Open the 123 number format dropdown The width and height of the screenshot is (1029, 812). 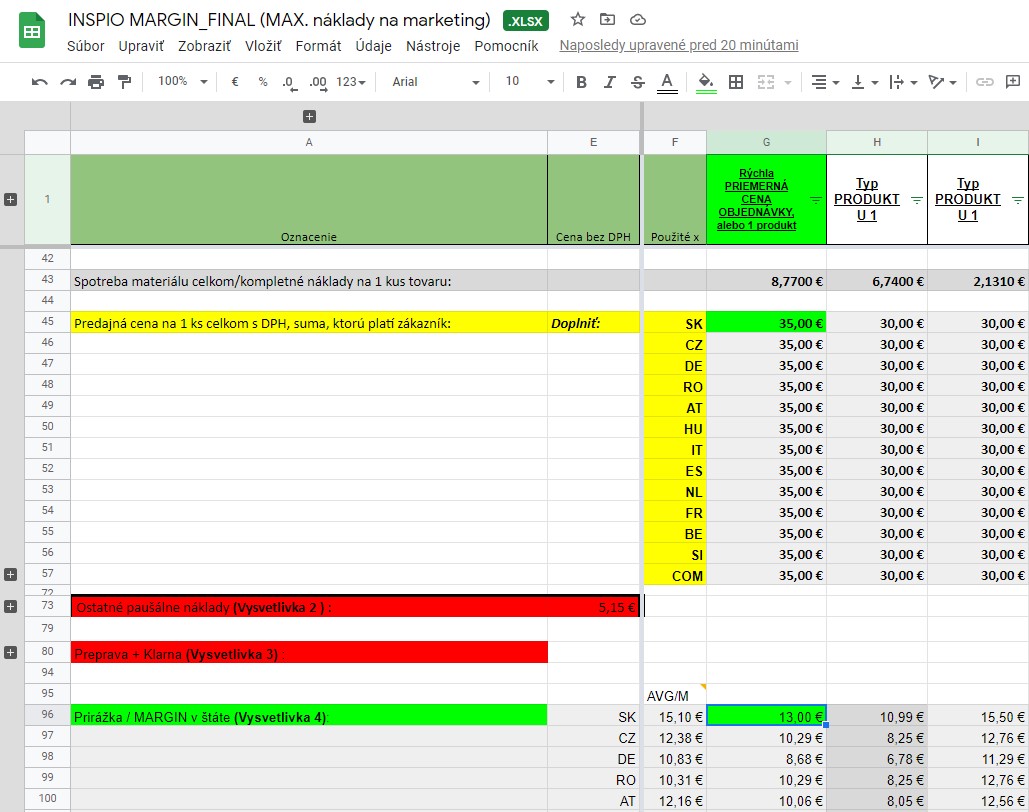click(351, 82)
